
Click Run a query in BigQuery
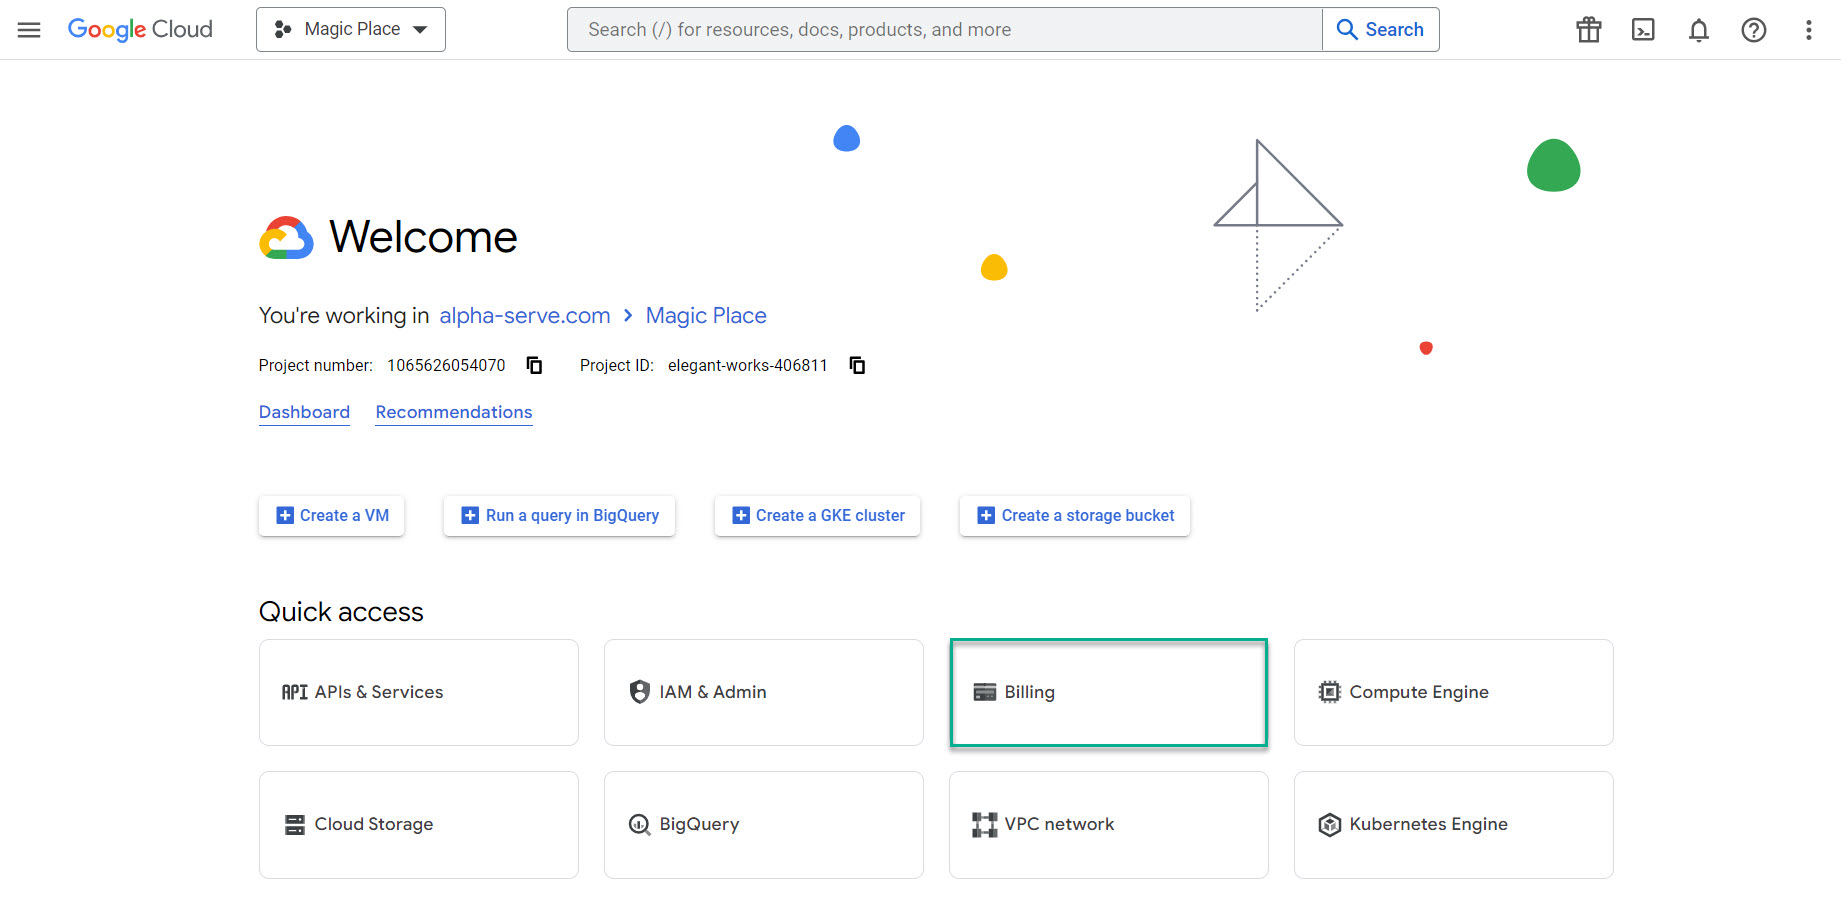559,516
